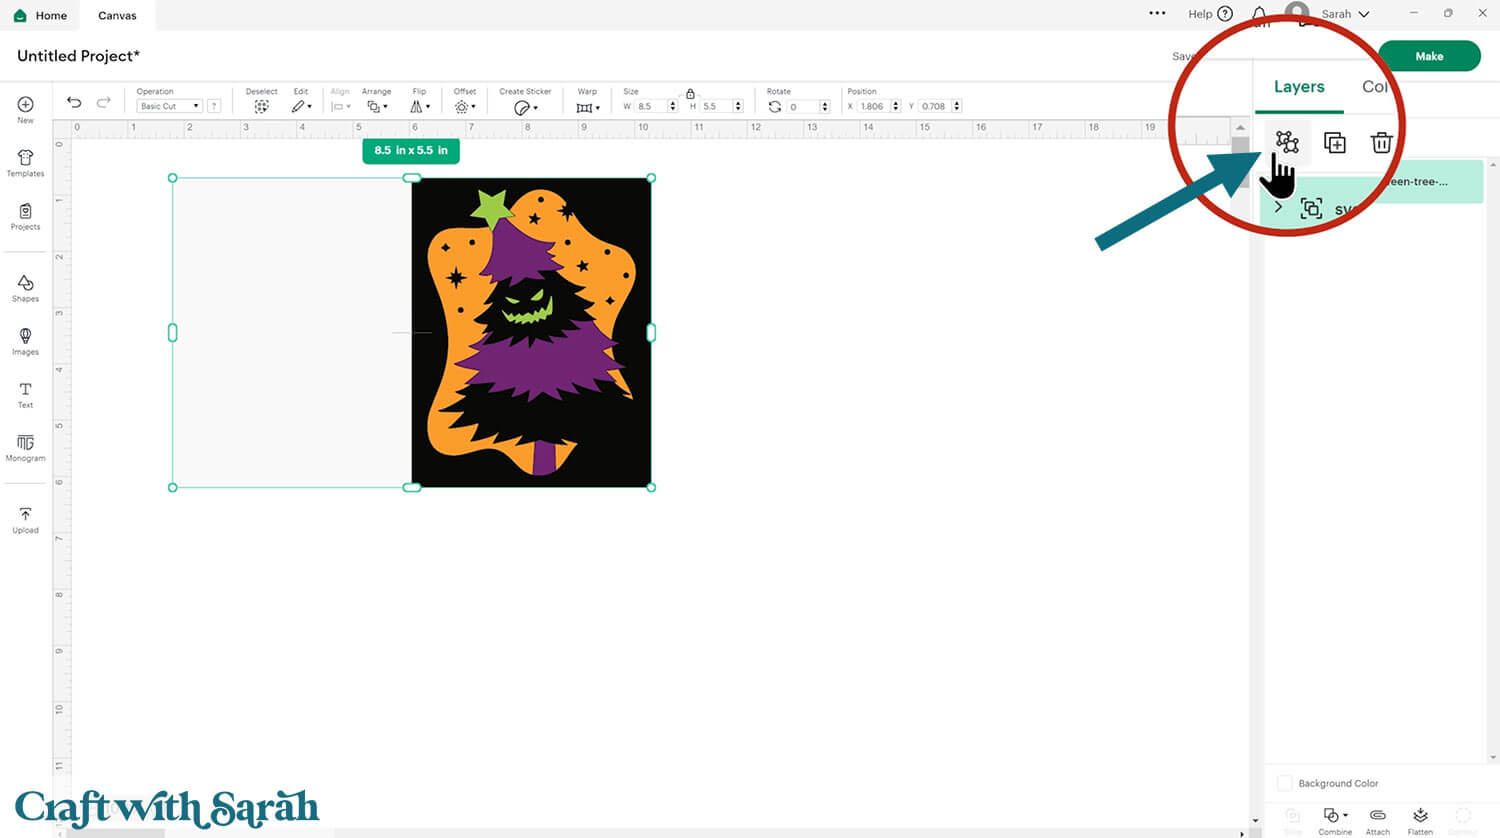Viewport: 1500px width, 838px height.
Task: Duplicate the selected layer
Action: (x=1334, y=142)
